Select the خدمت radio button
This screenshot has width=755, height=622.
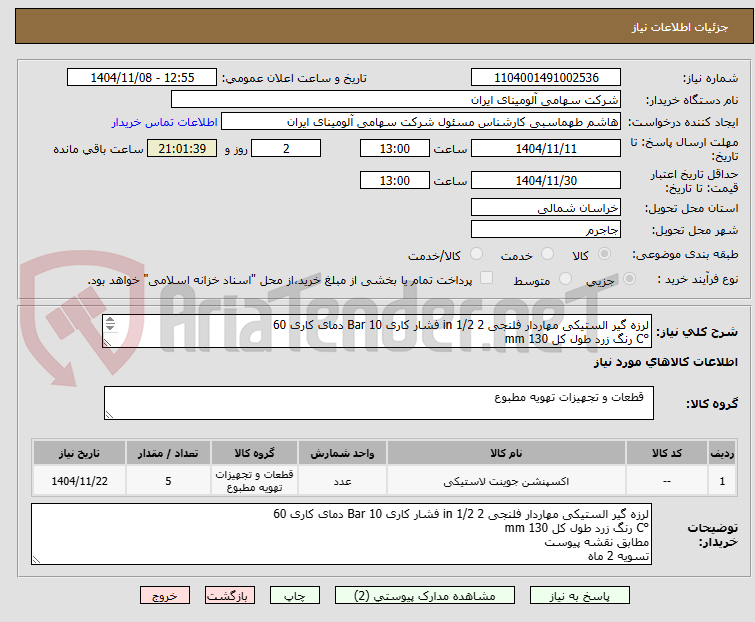pyautogui.click(x=547, y=254)
